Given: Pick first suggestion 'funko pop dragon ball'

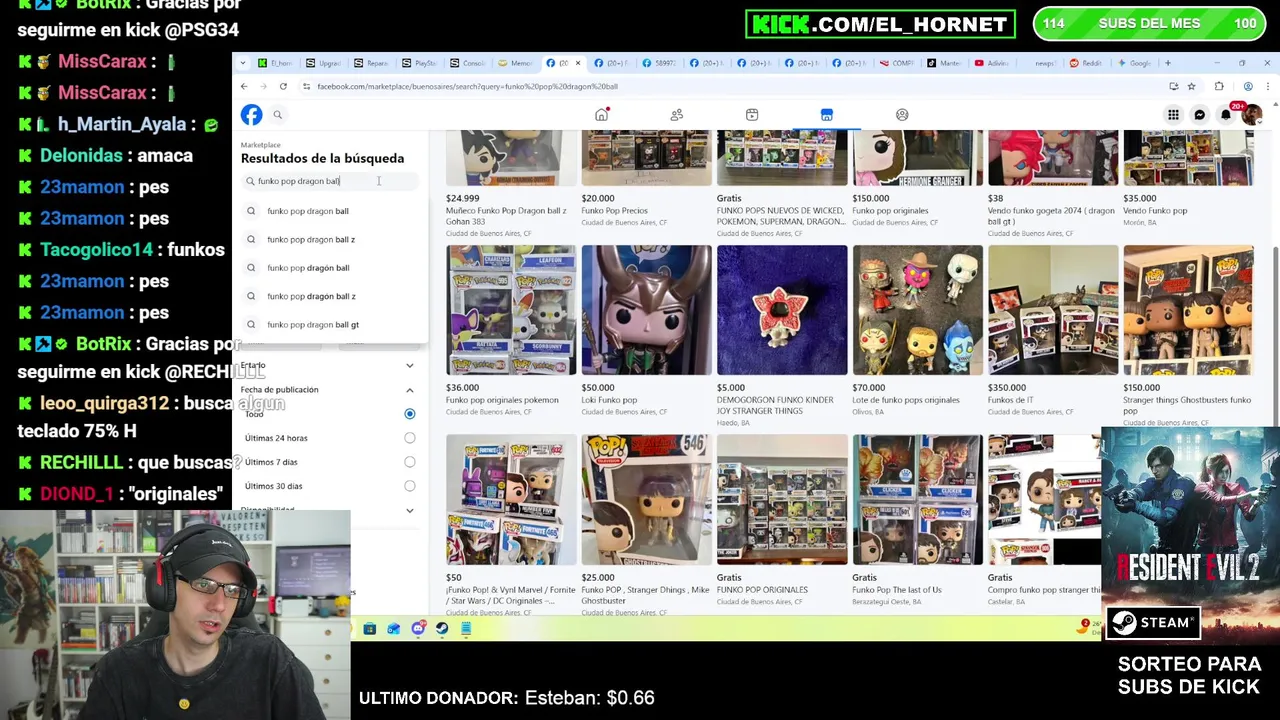Looking at the screenshot, I should tap(330, 211).
